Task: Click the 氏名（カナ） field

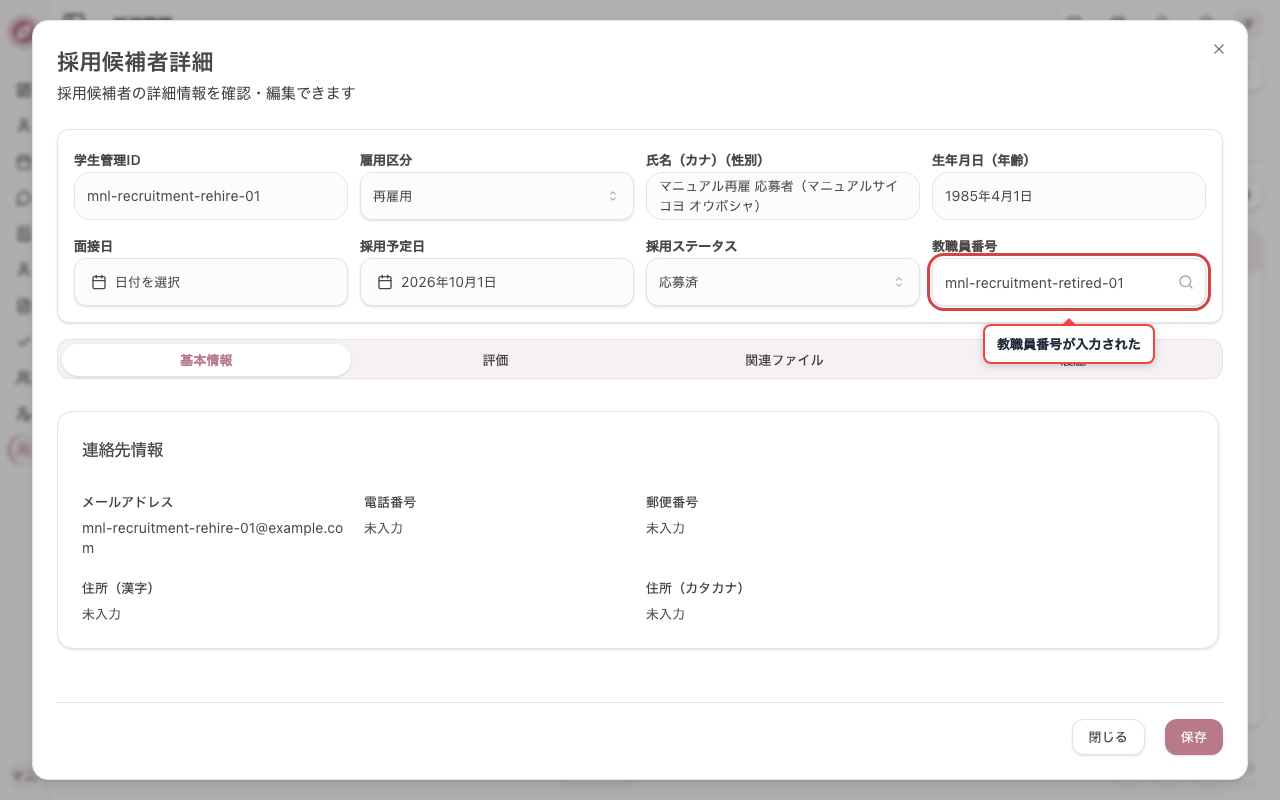Action: click(x=783, y=196)
